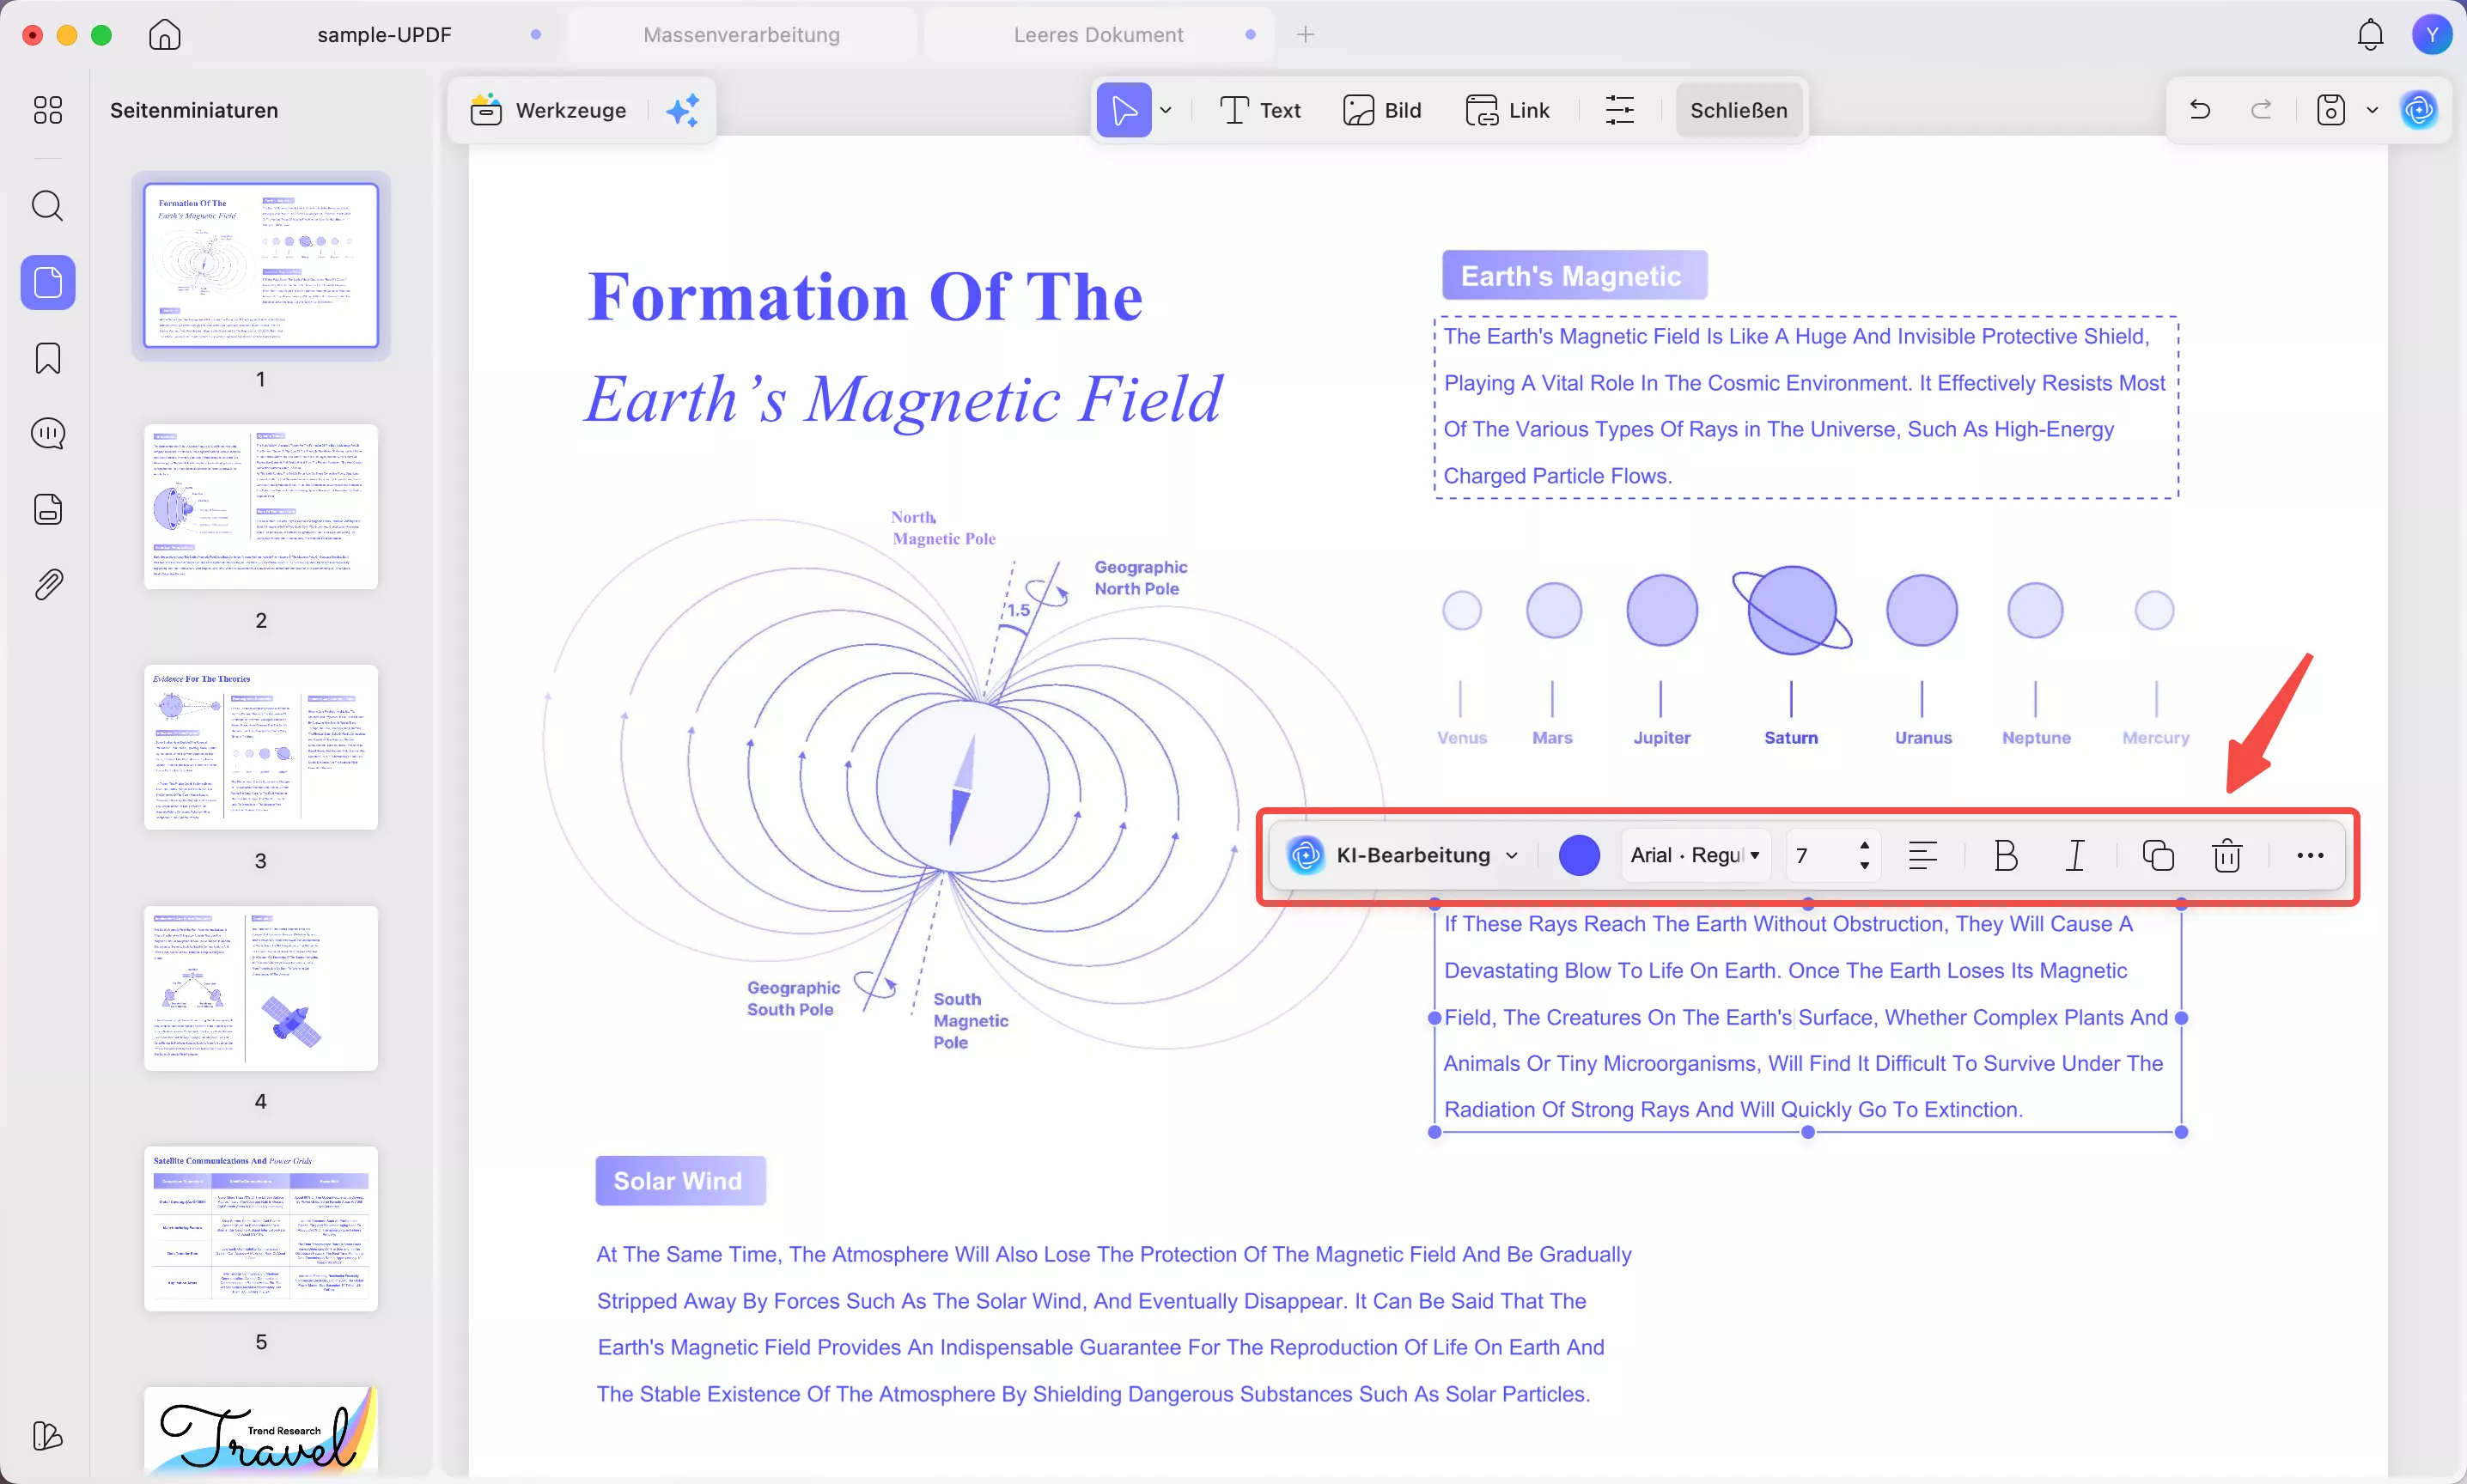Click the copy icon in text toolbar
This screenshot has height=1484, width=2467.
click(x=2157, y=856)
